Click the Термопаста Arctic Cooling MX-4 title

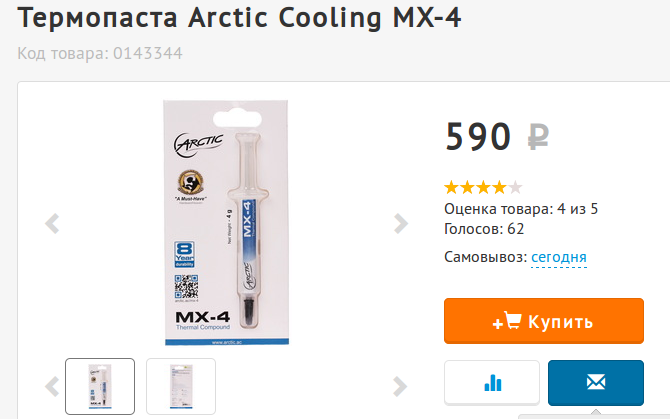[239, 18]
